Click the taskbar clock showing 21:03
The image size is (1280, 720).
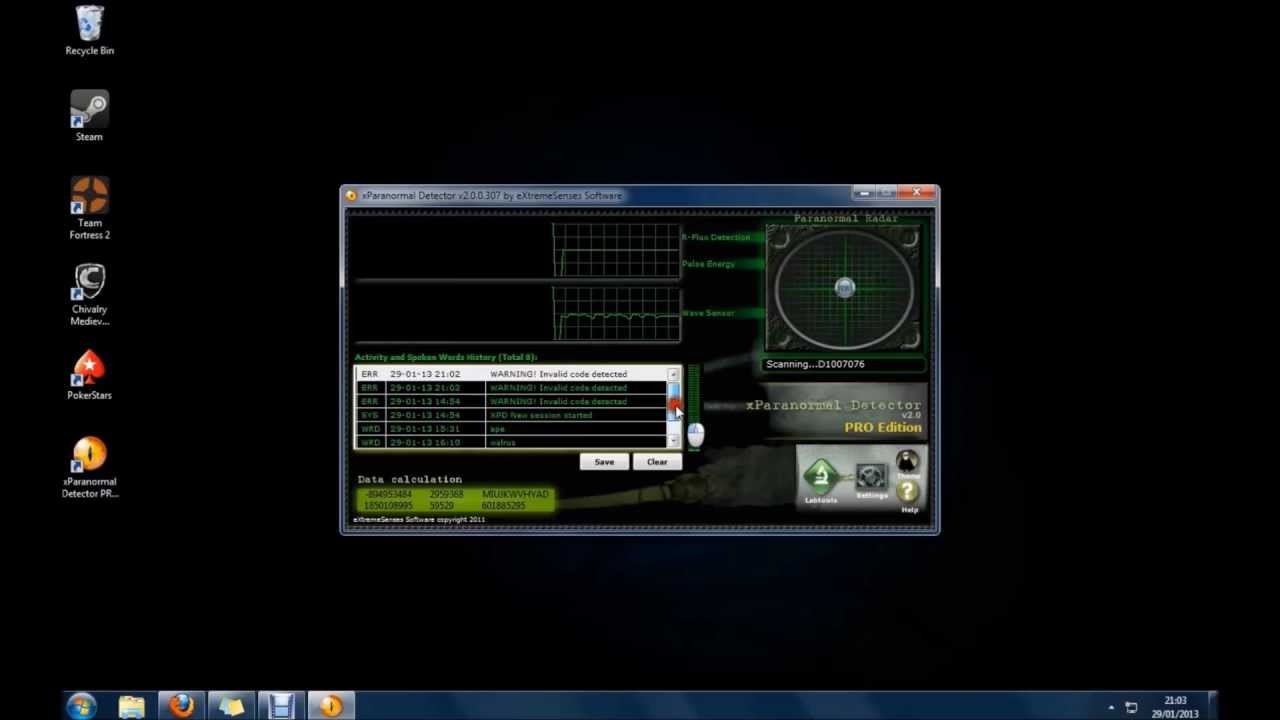[1175, 707]
